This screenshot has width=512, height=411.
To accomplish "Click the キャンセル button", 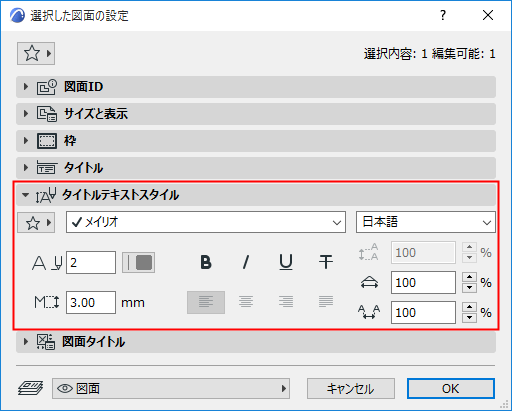I will point(351,388).
